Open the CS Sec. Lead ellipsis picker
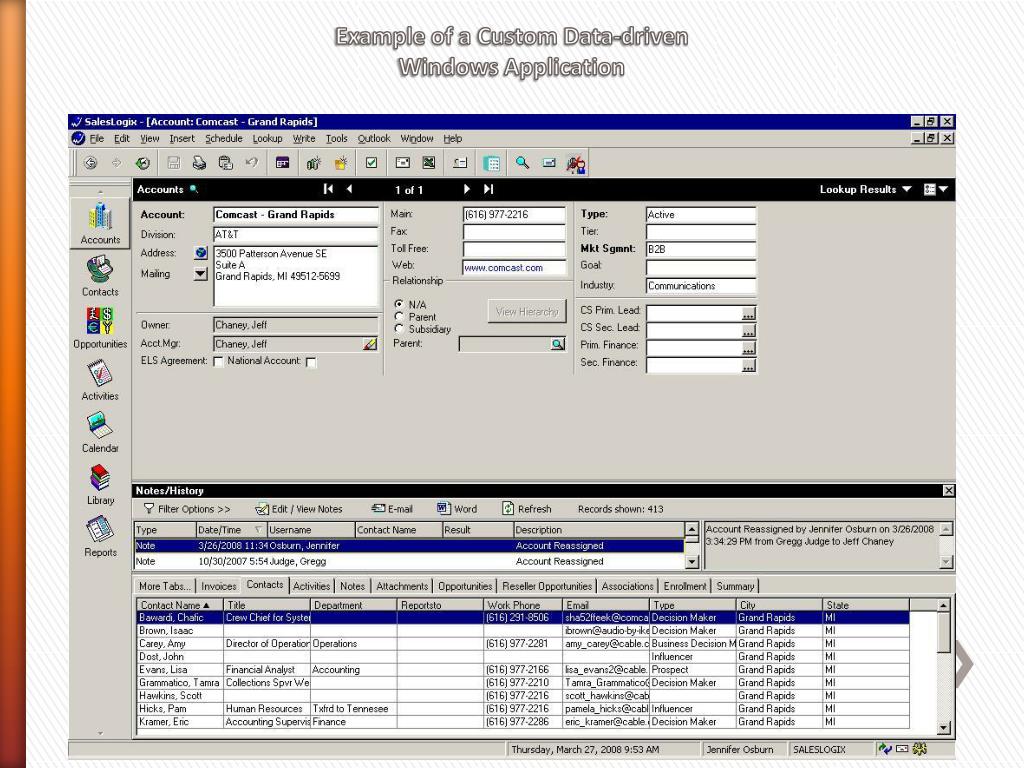The height and width of the screenshot is (768, 1024). [x=748, y=331]
